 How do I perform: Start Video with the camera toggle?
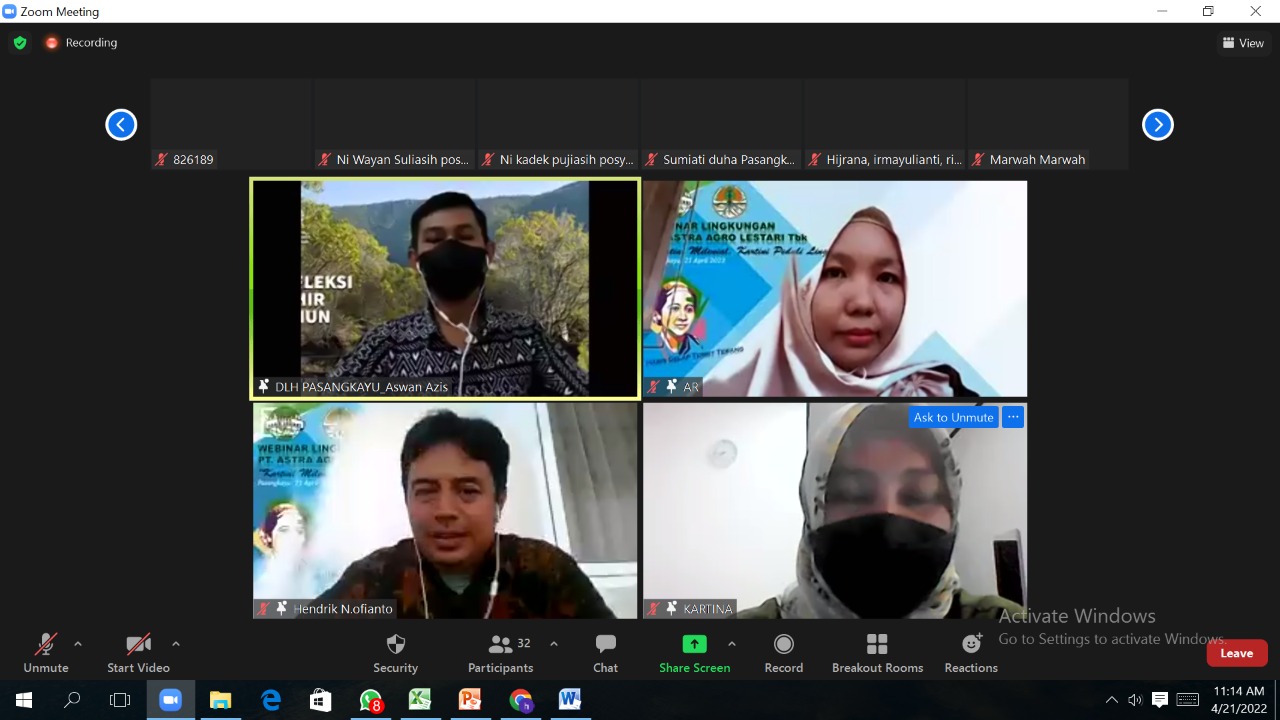(138, 653)
